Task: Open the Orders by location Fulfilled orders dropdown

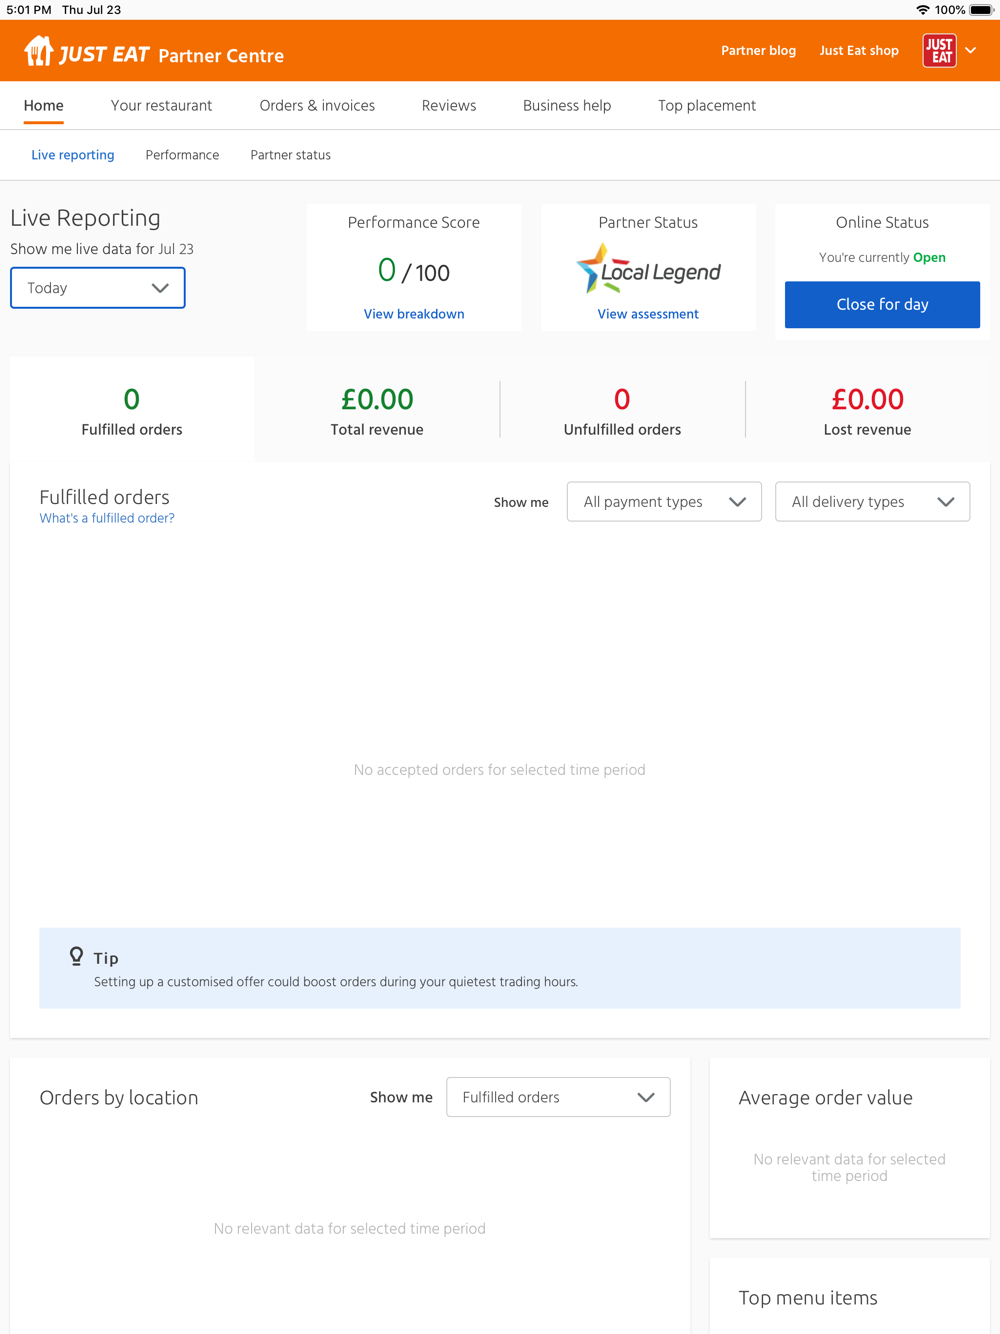Action: (x=558, y=1097)
